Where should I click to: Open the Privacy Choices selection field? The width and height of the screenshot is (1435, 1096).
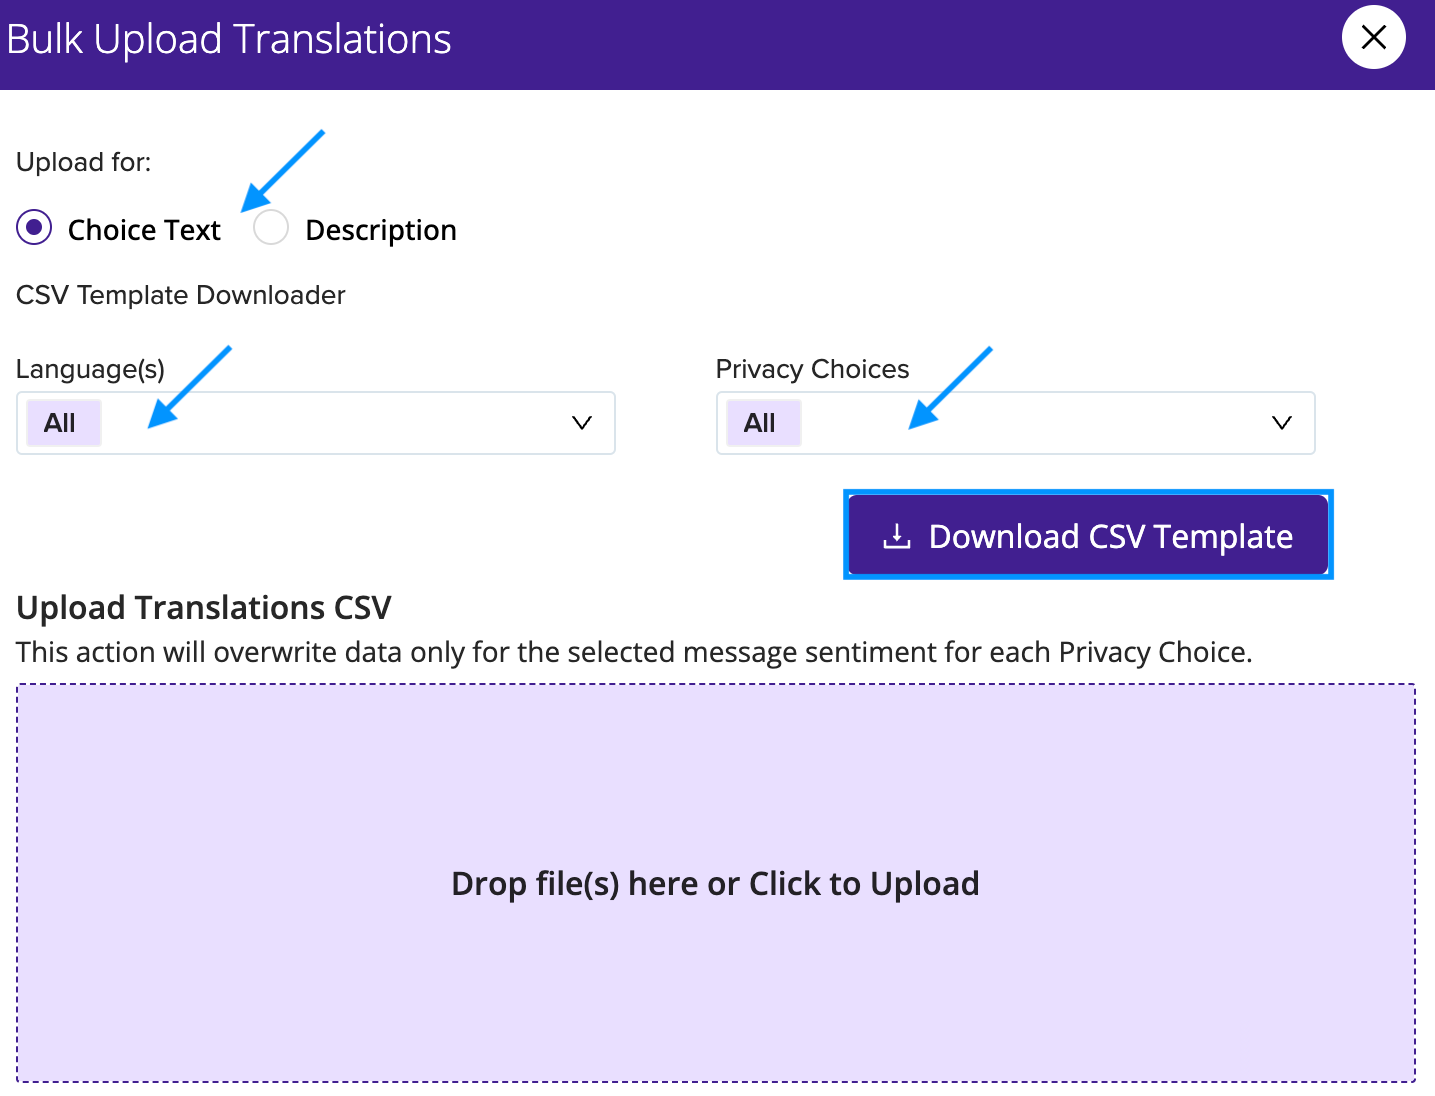click(1015, 423)
